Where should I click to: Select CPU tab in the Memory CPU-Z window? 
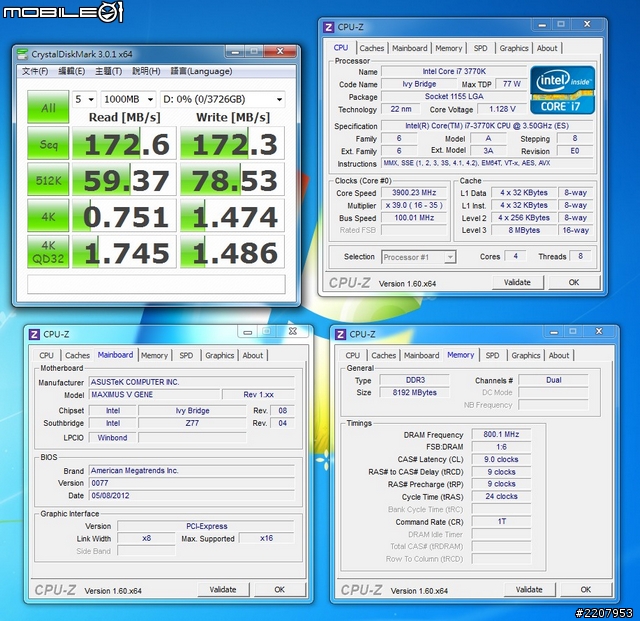click(x=352, y=356)
